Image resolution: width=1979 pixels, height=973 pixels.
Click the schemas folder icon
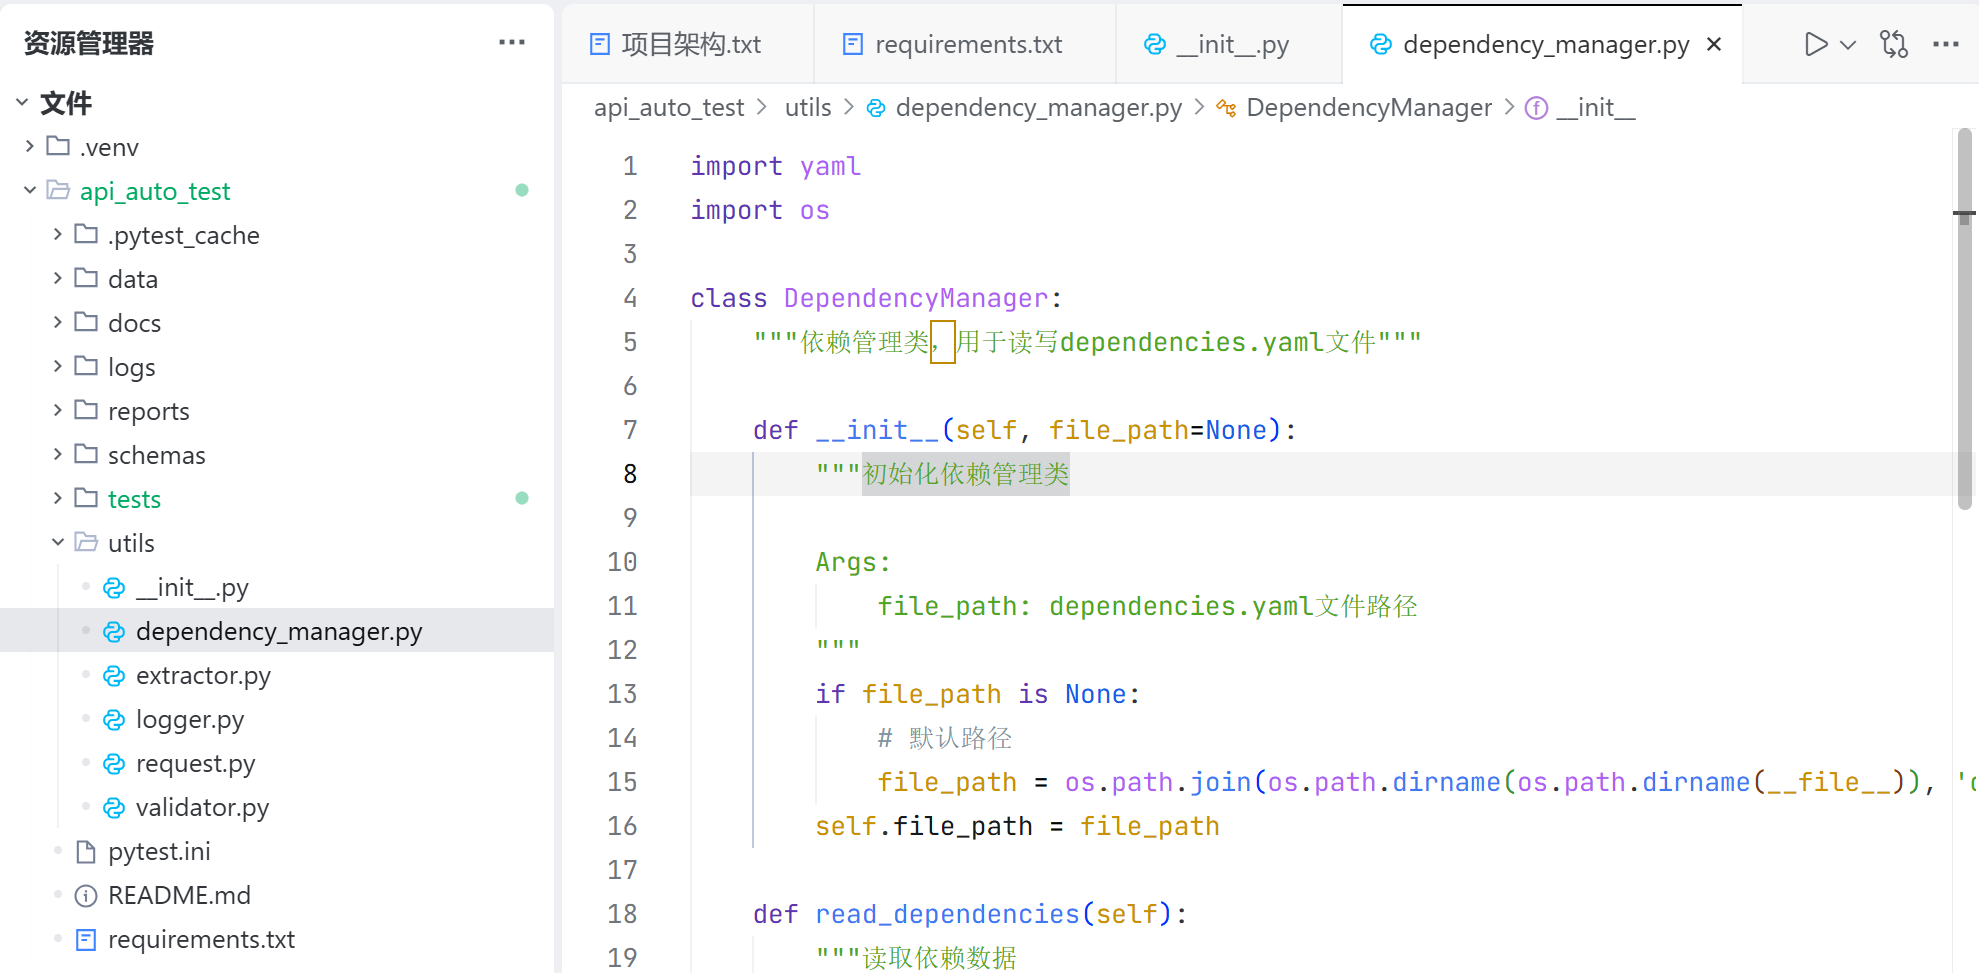pyautogui.click(x=86, y=454)
